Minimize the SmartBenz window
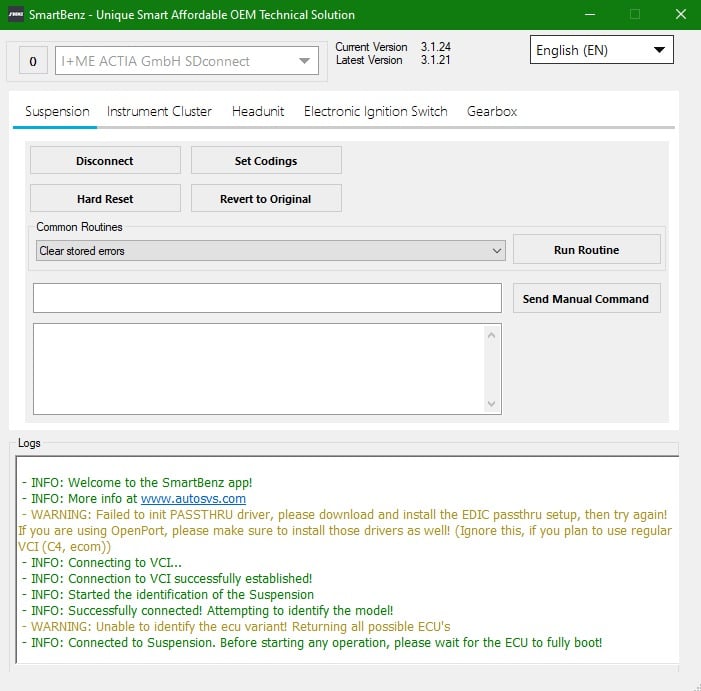Viewport: 701px width, 691px height. click(x=590, y=14)
